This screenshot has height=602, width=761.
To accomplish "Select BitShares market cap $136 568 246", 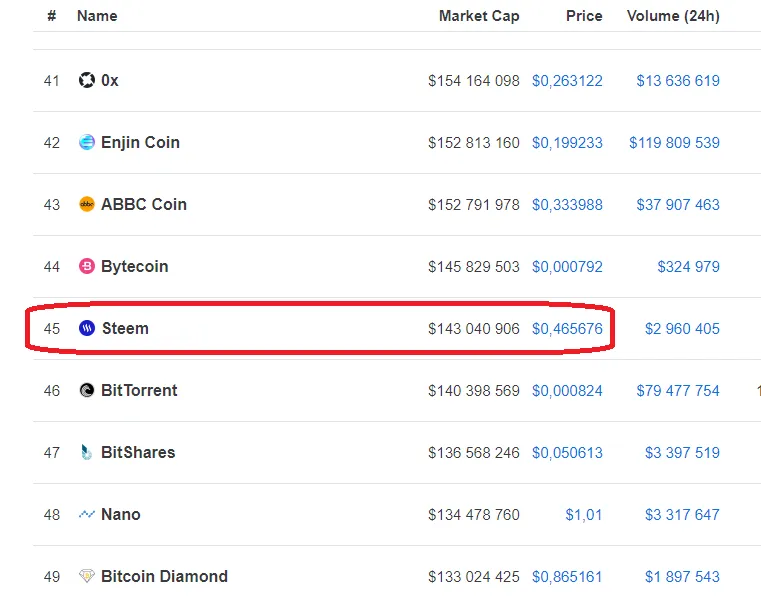I will point(474,453).
